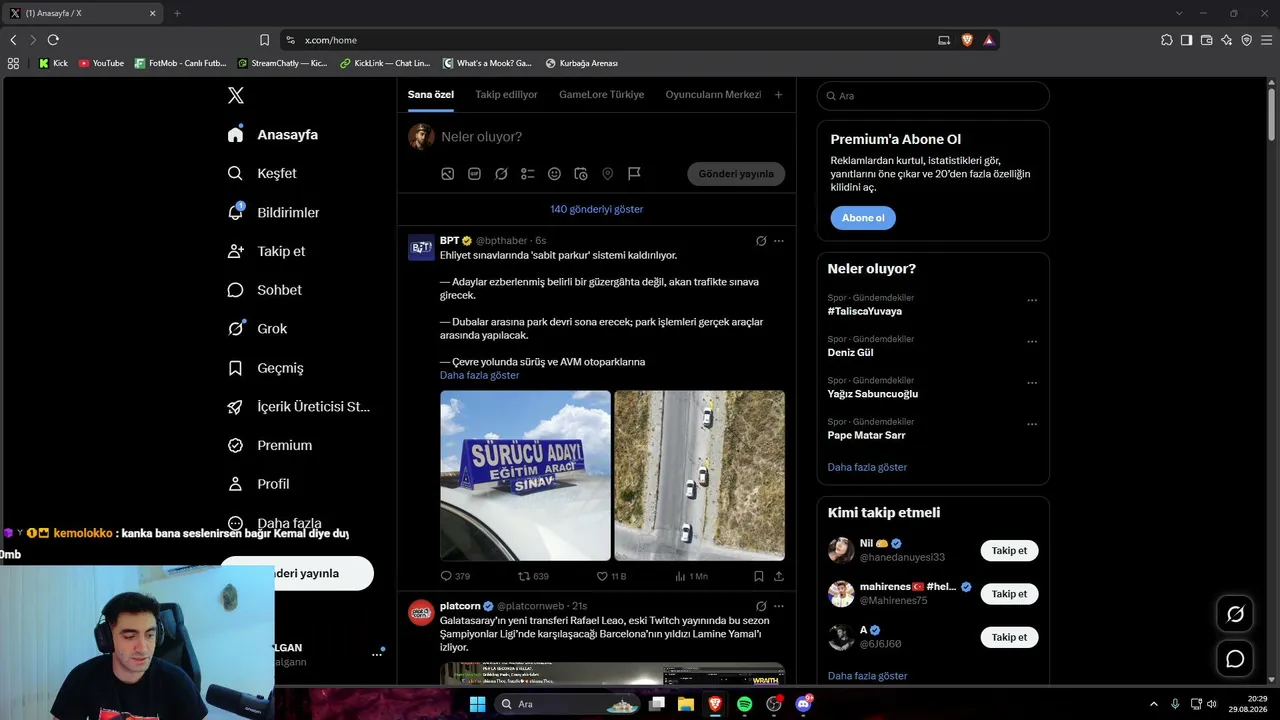Open Brave Wallet icon in toolbar

[x=1206, y=40]
